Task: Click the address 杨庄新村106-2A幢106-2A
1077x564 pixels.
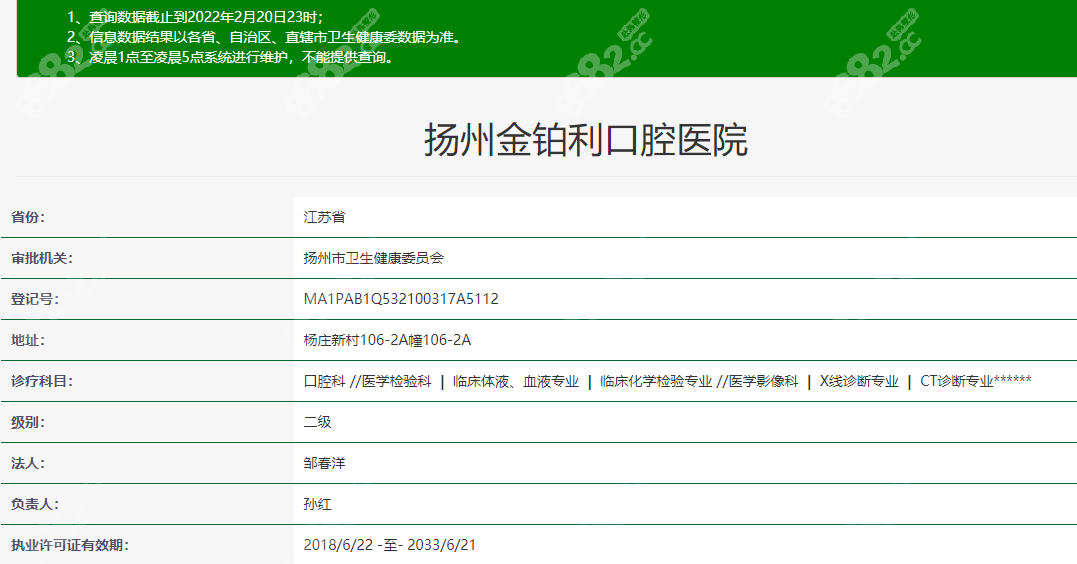Action: (387, 340)
